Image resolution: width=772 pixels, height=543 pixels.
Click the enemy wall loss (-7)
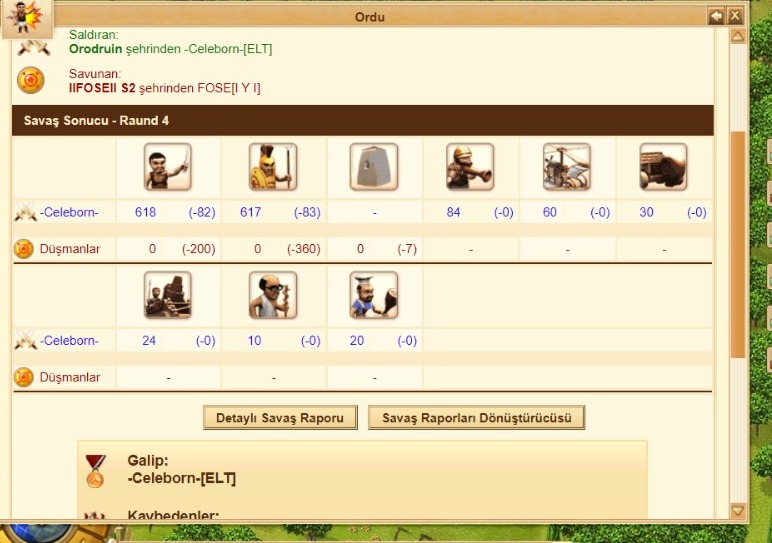[407, 249]
